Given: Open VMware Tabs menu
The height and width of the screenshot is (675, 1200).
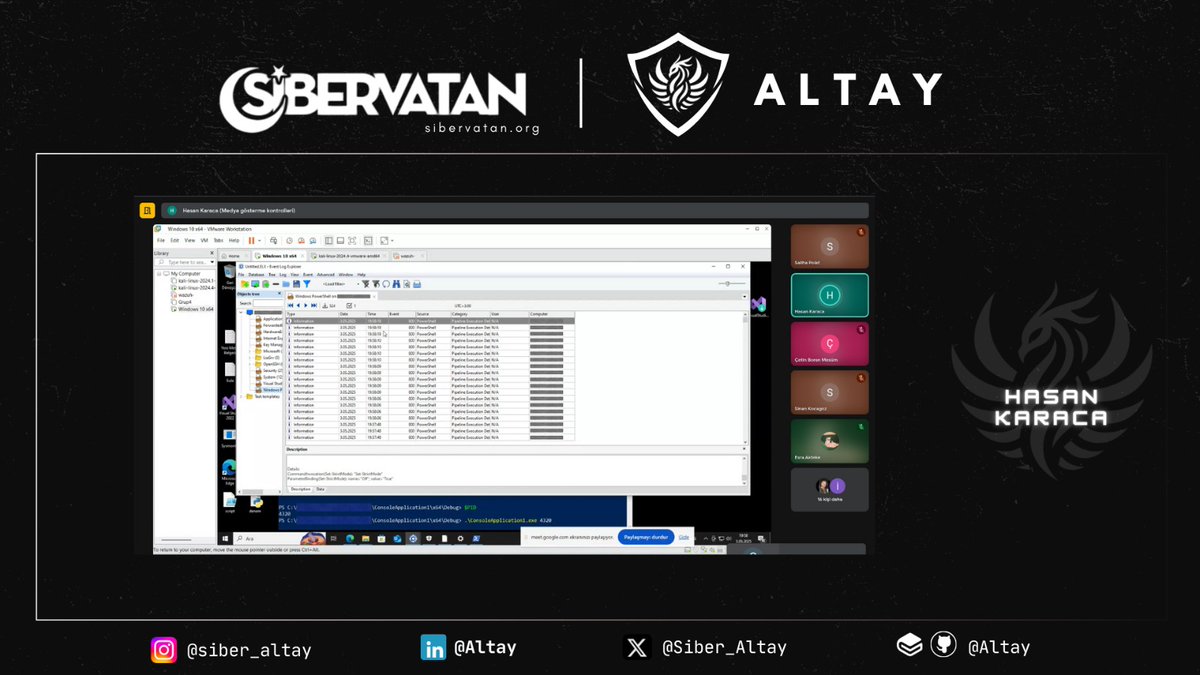Looking at the screenshot, I should [219, 241].
